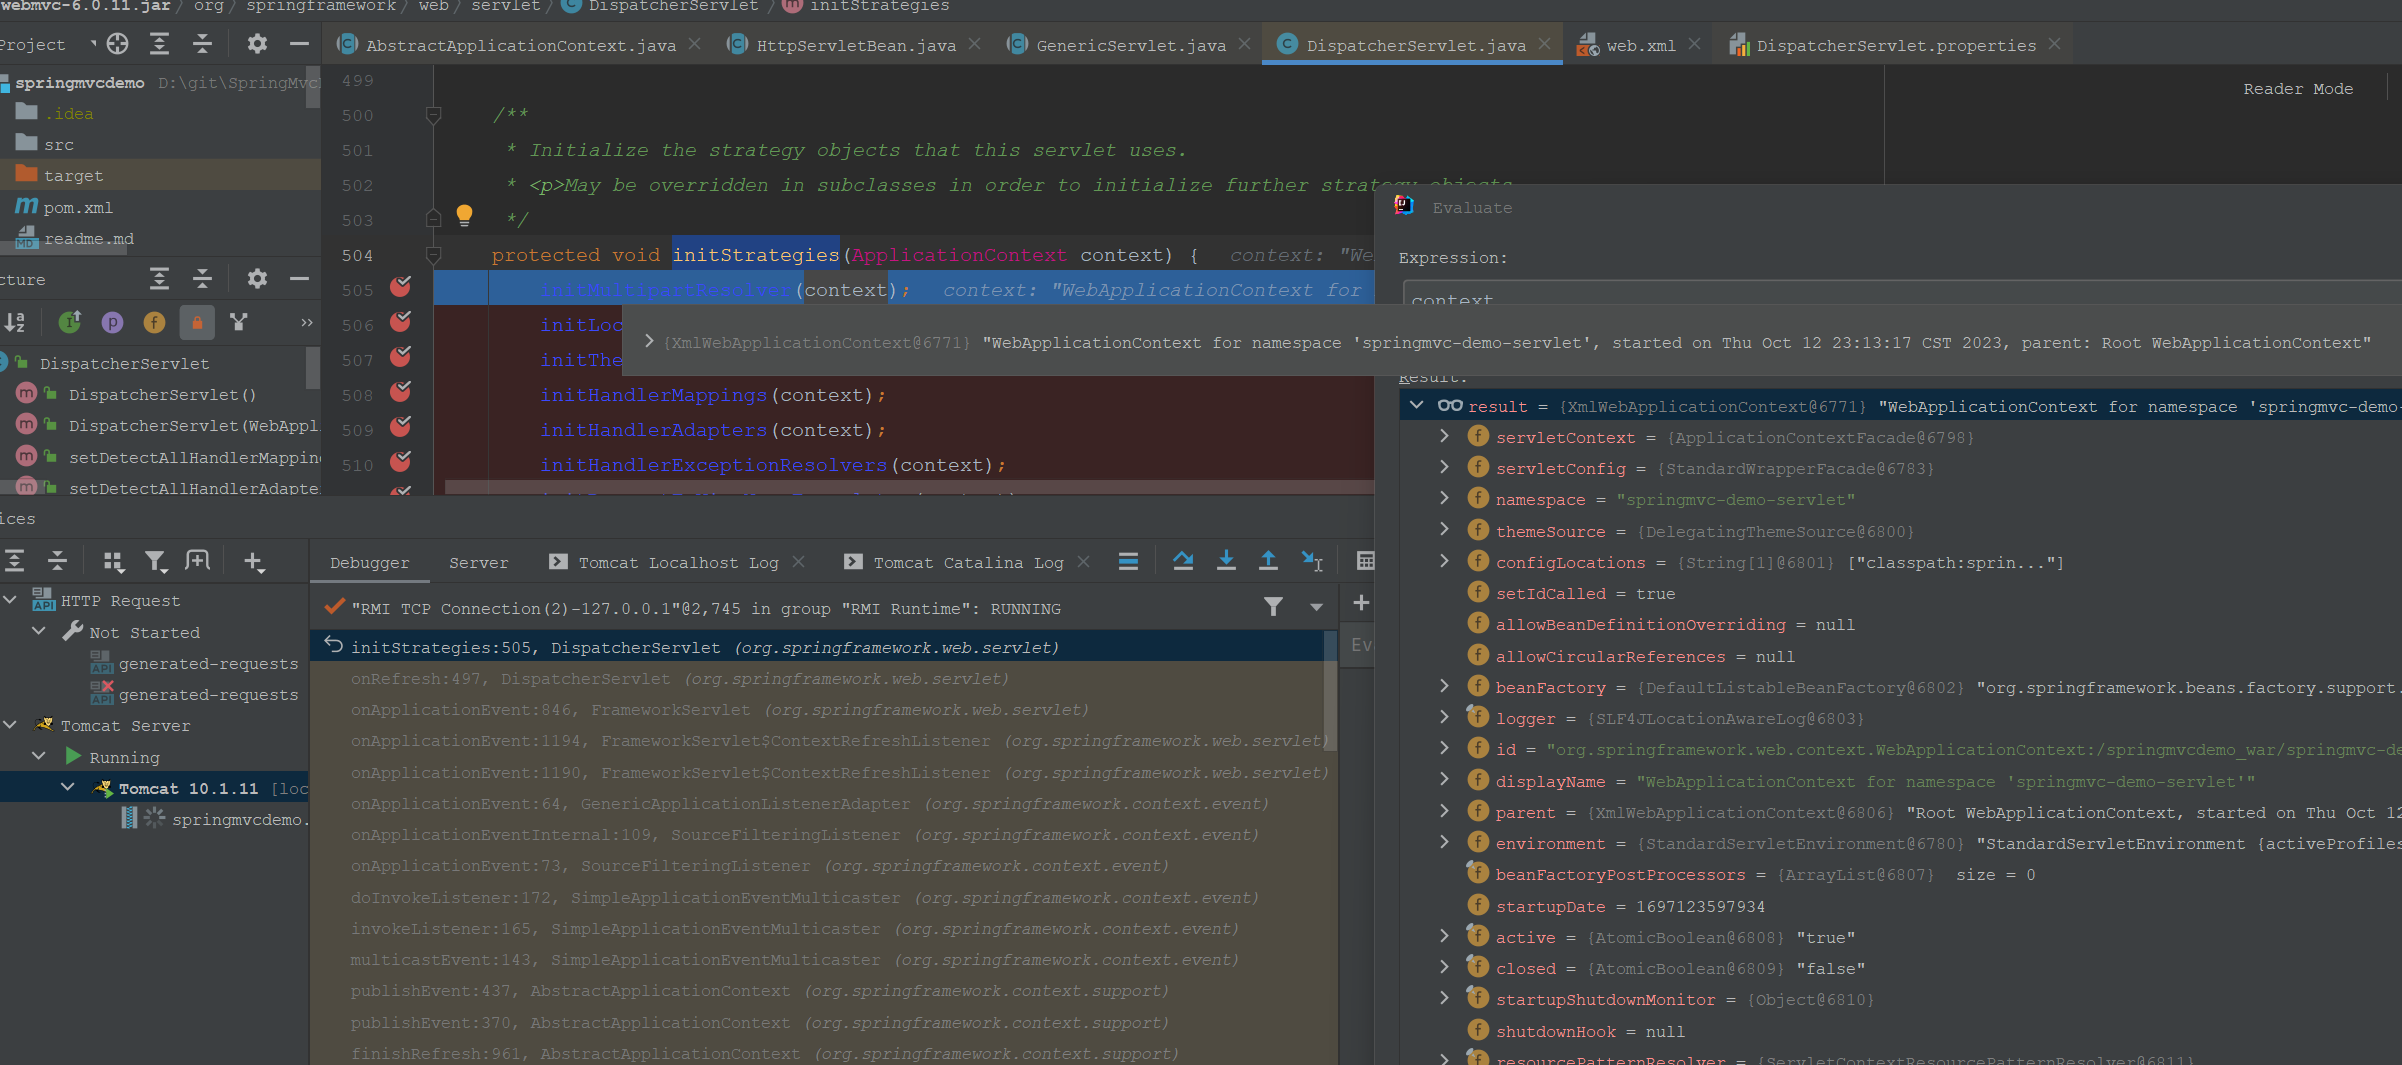Viewport: 2402px width, 1065px height.
Task: Switch to AbstractApplicationContext.java tab
Action: tap(521, 45)
